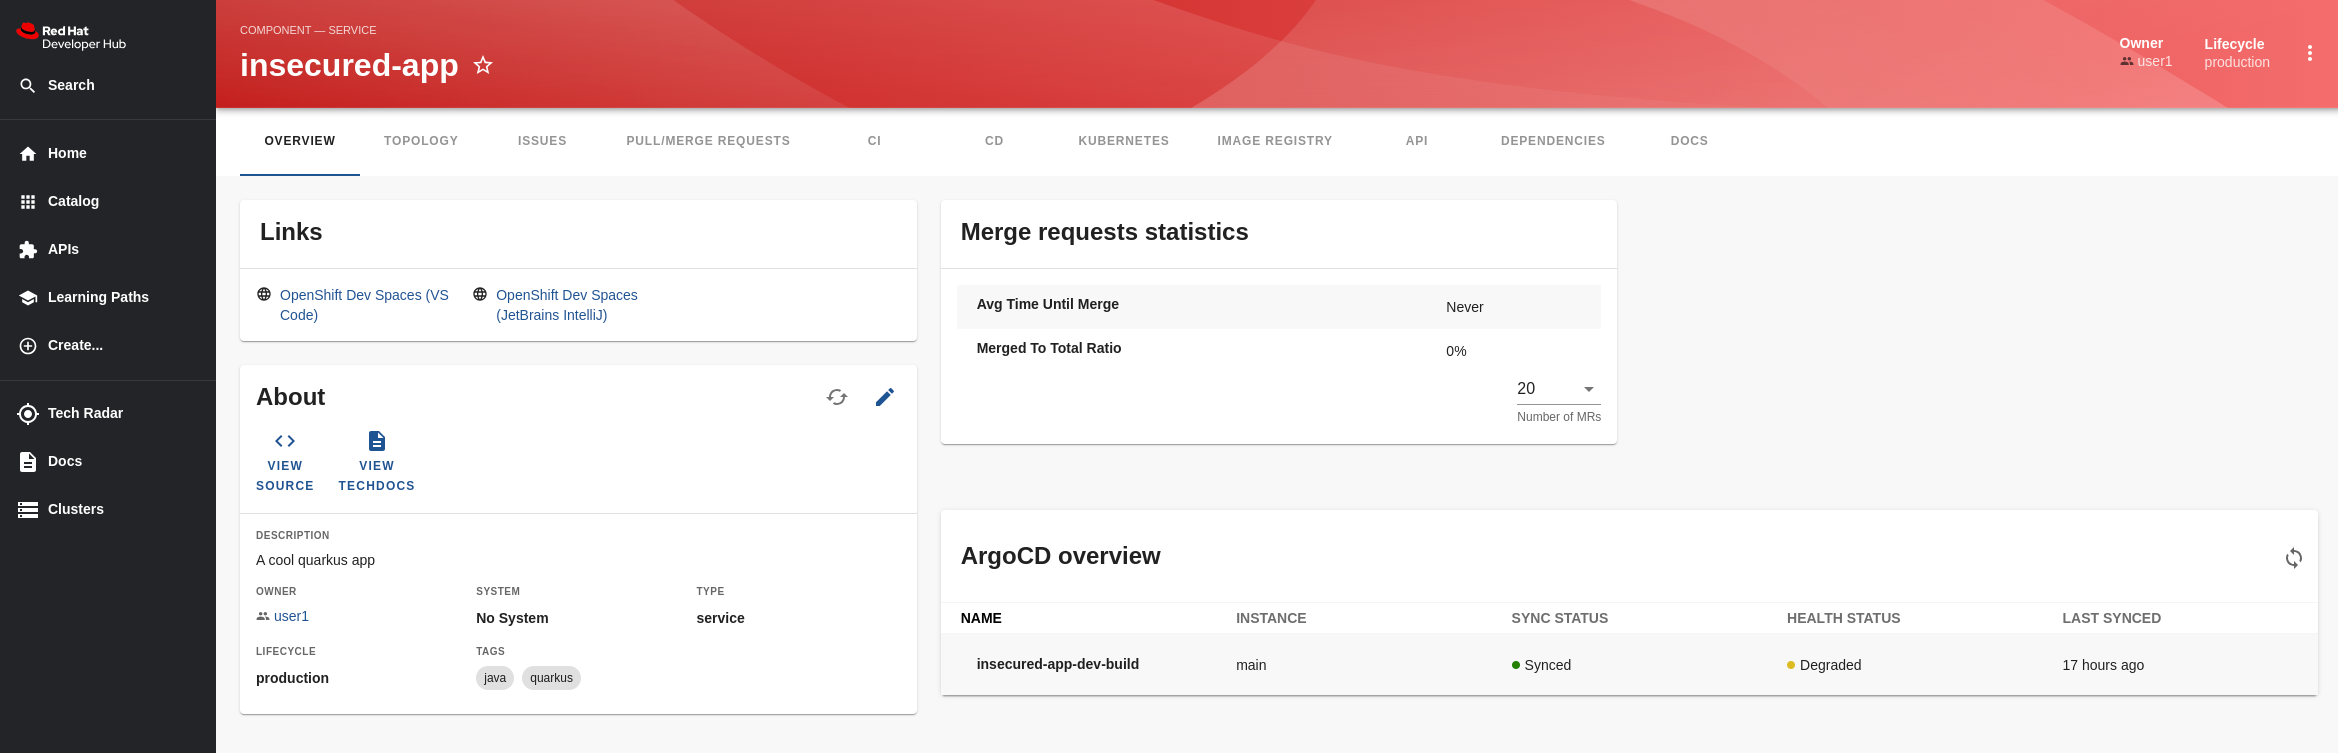
Task: Switch to the Topology tab
Action: [421, 141]
